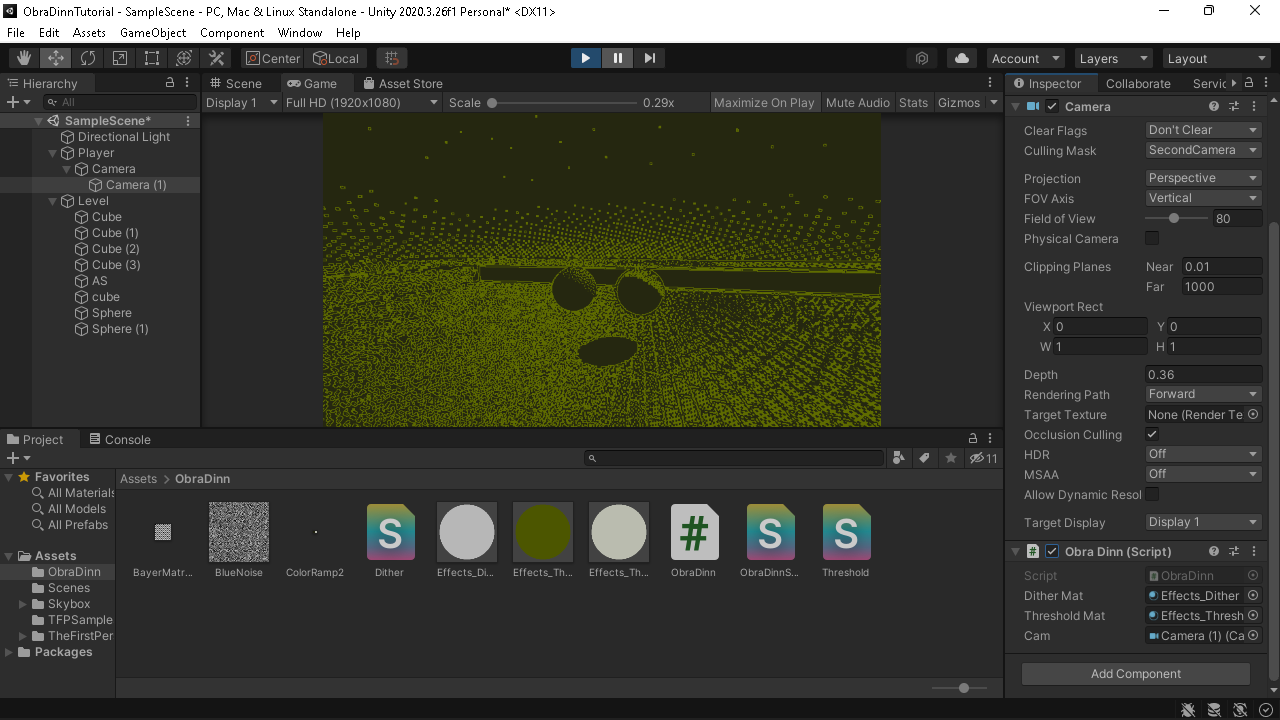1280x720 pixels.
Task: Toggle Maximize On Play
Action: point(764,103)
